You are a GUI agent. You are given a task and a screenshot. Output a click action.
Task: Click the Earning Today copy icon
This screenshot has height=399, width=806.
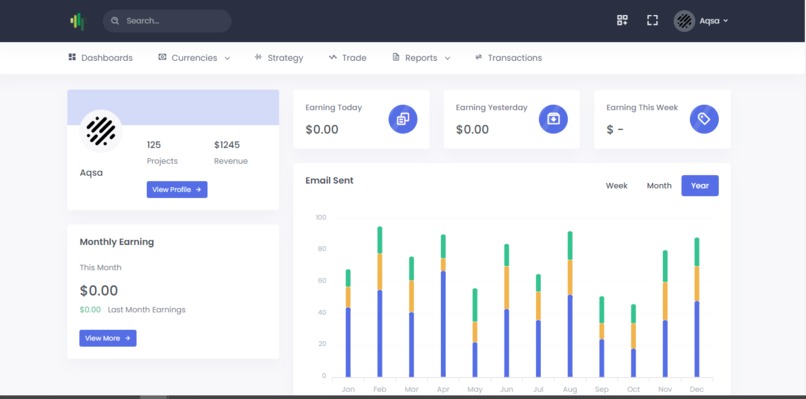click(402, 119)
